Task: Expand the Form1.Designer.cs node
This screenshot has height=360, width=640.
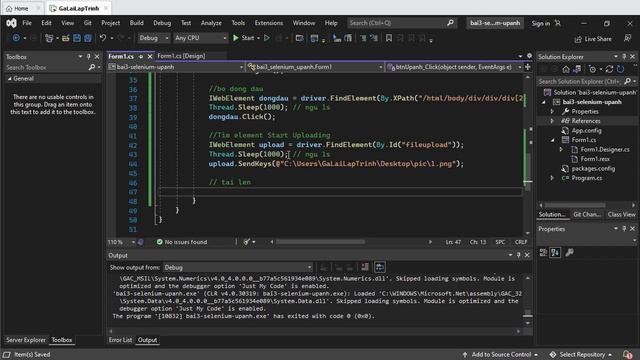Action: pos(561,149)
